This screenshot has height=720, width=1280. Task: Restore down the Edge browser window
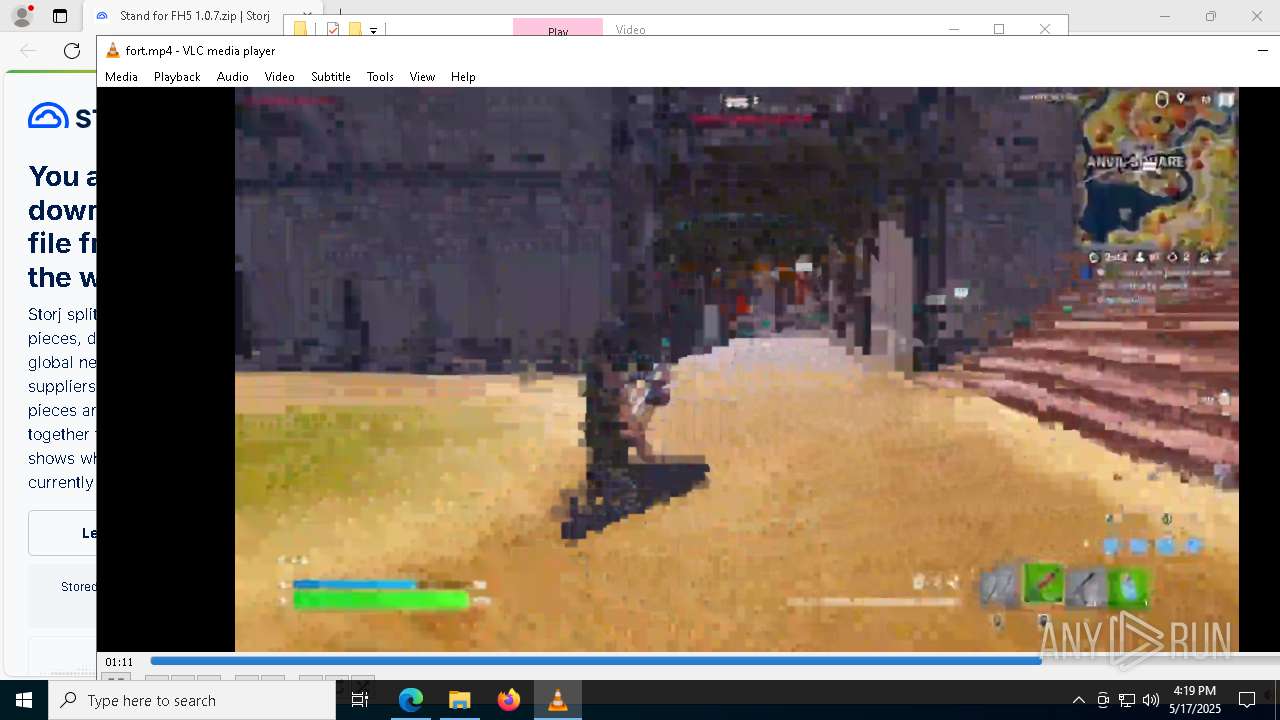tap(1210, 16)
